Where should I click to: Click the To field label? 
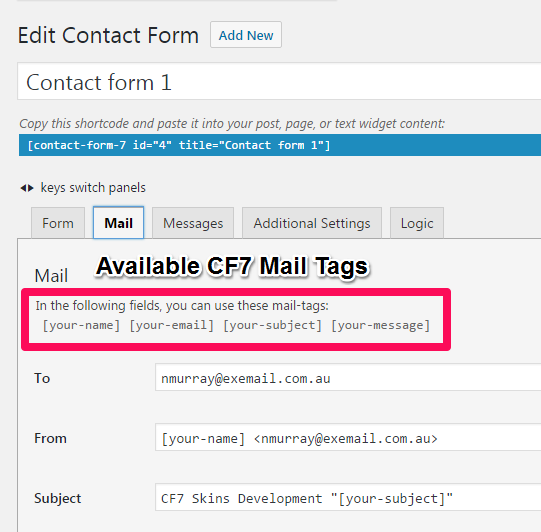click(x=42, y=378)
